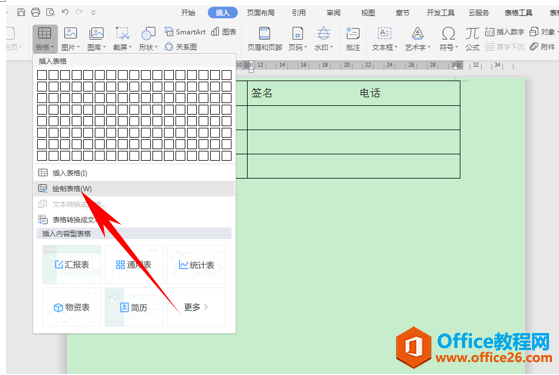Insert a 图表 (Chart)
Screen dimensions: 559x375
tap(224, 32)
